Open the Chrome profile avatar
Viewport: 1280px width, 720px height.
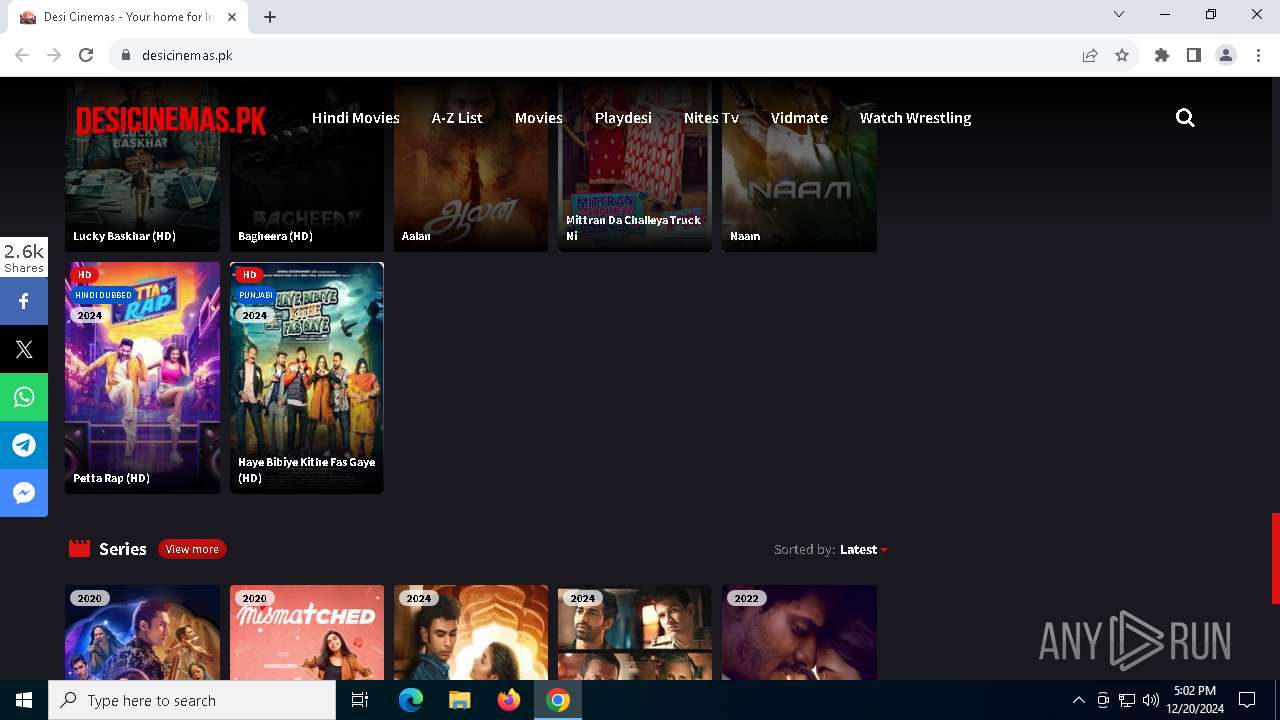[x=1226, y=55]
